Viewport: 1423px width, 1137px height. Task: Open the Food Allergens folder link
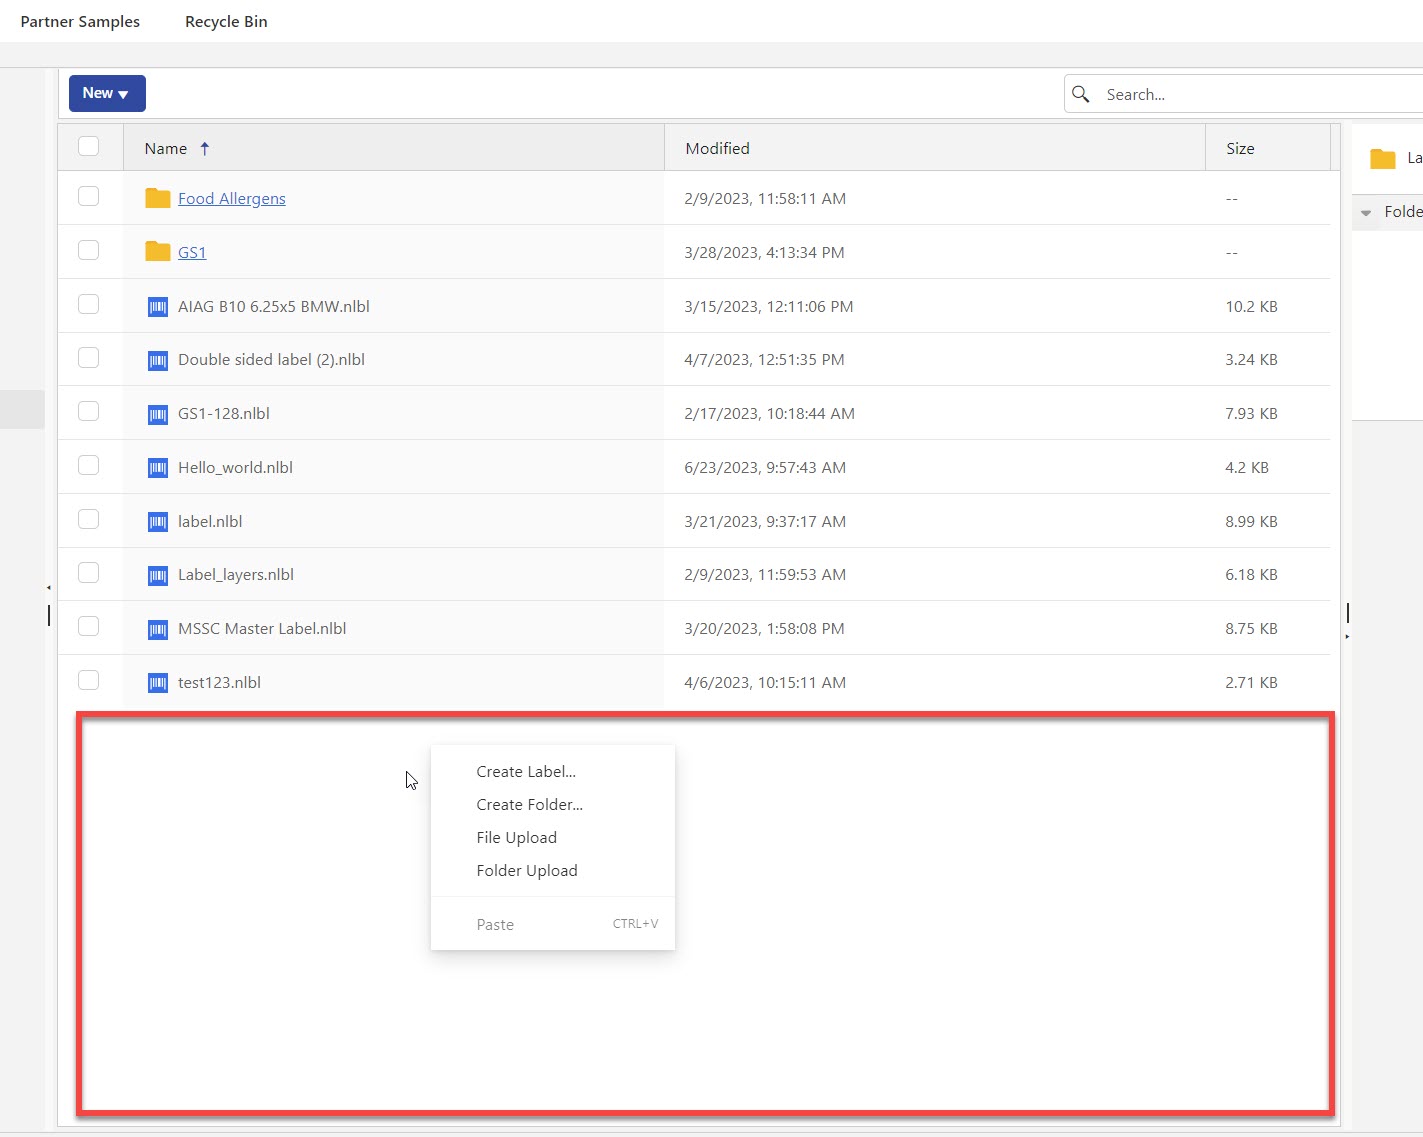click(231, 198)
